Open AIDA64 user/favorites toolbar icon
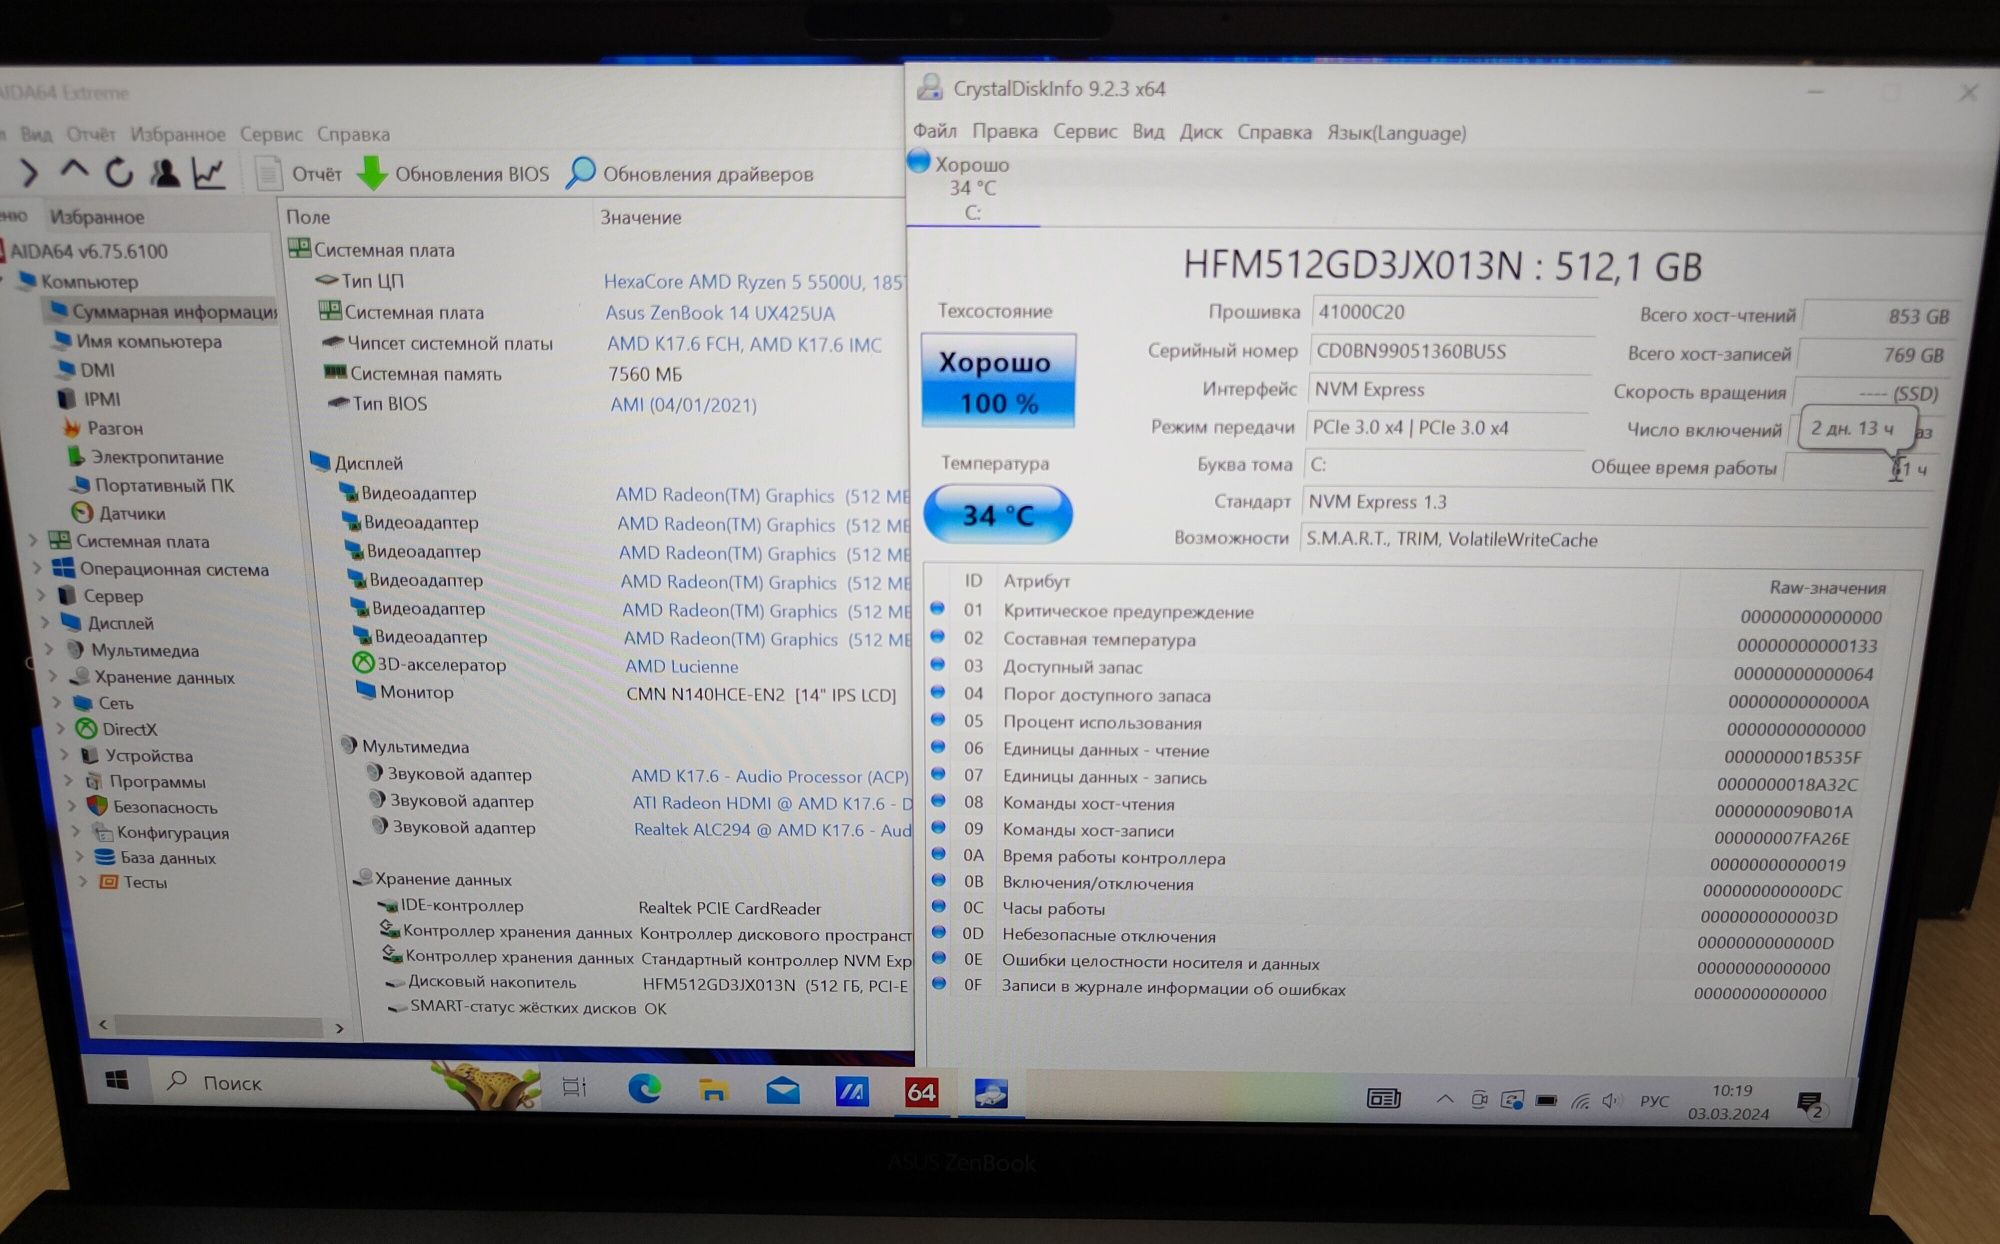 (x=164, y=173)
